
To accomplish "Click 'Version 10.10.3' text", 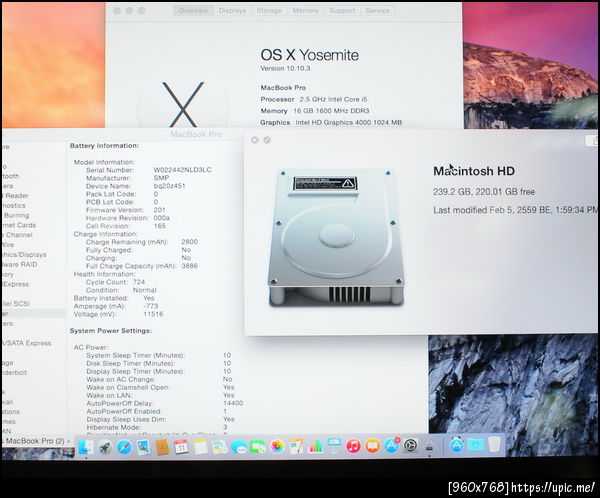I will [285, 69].
